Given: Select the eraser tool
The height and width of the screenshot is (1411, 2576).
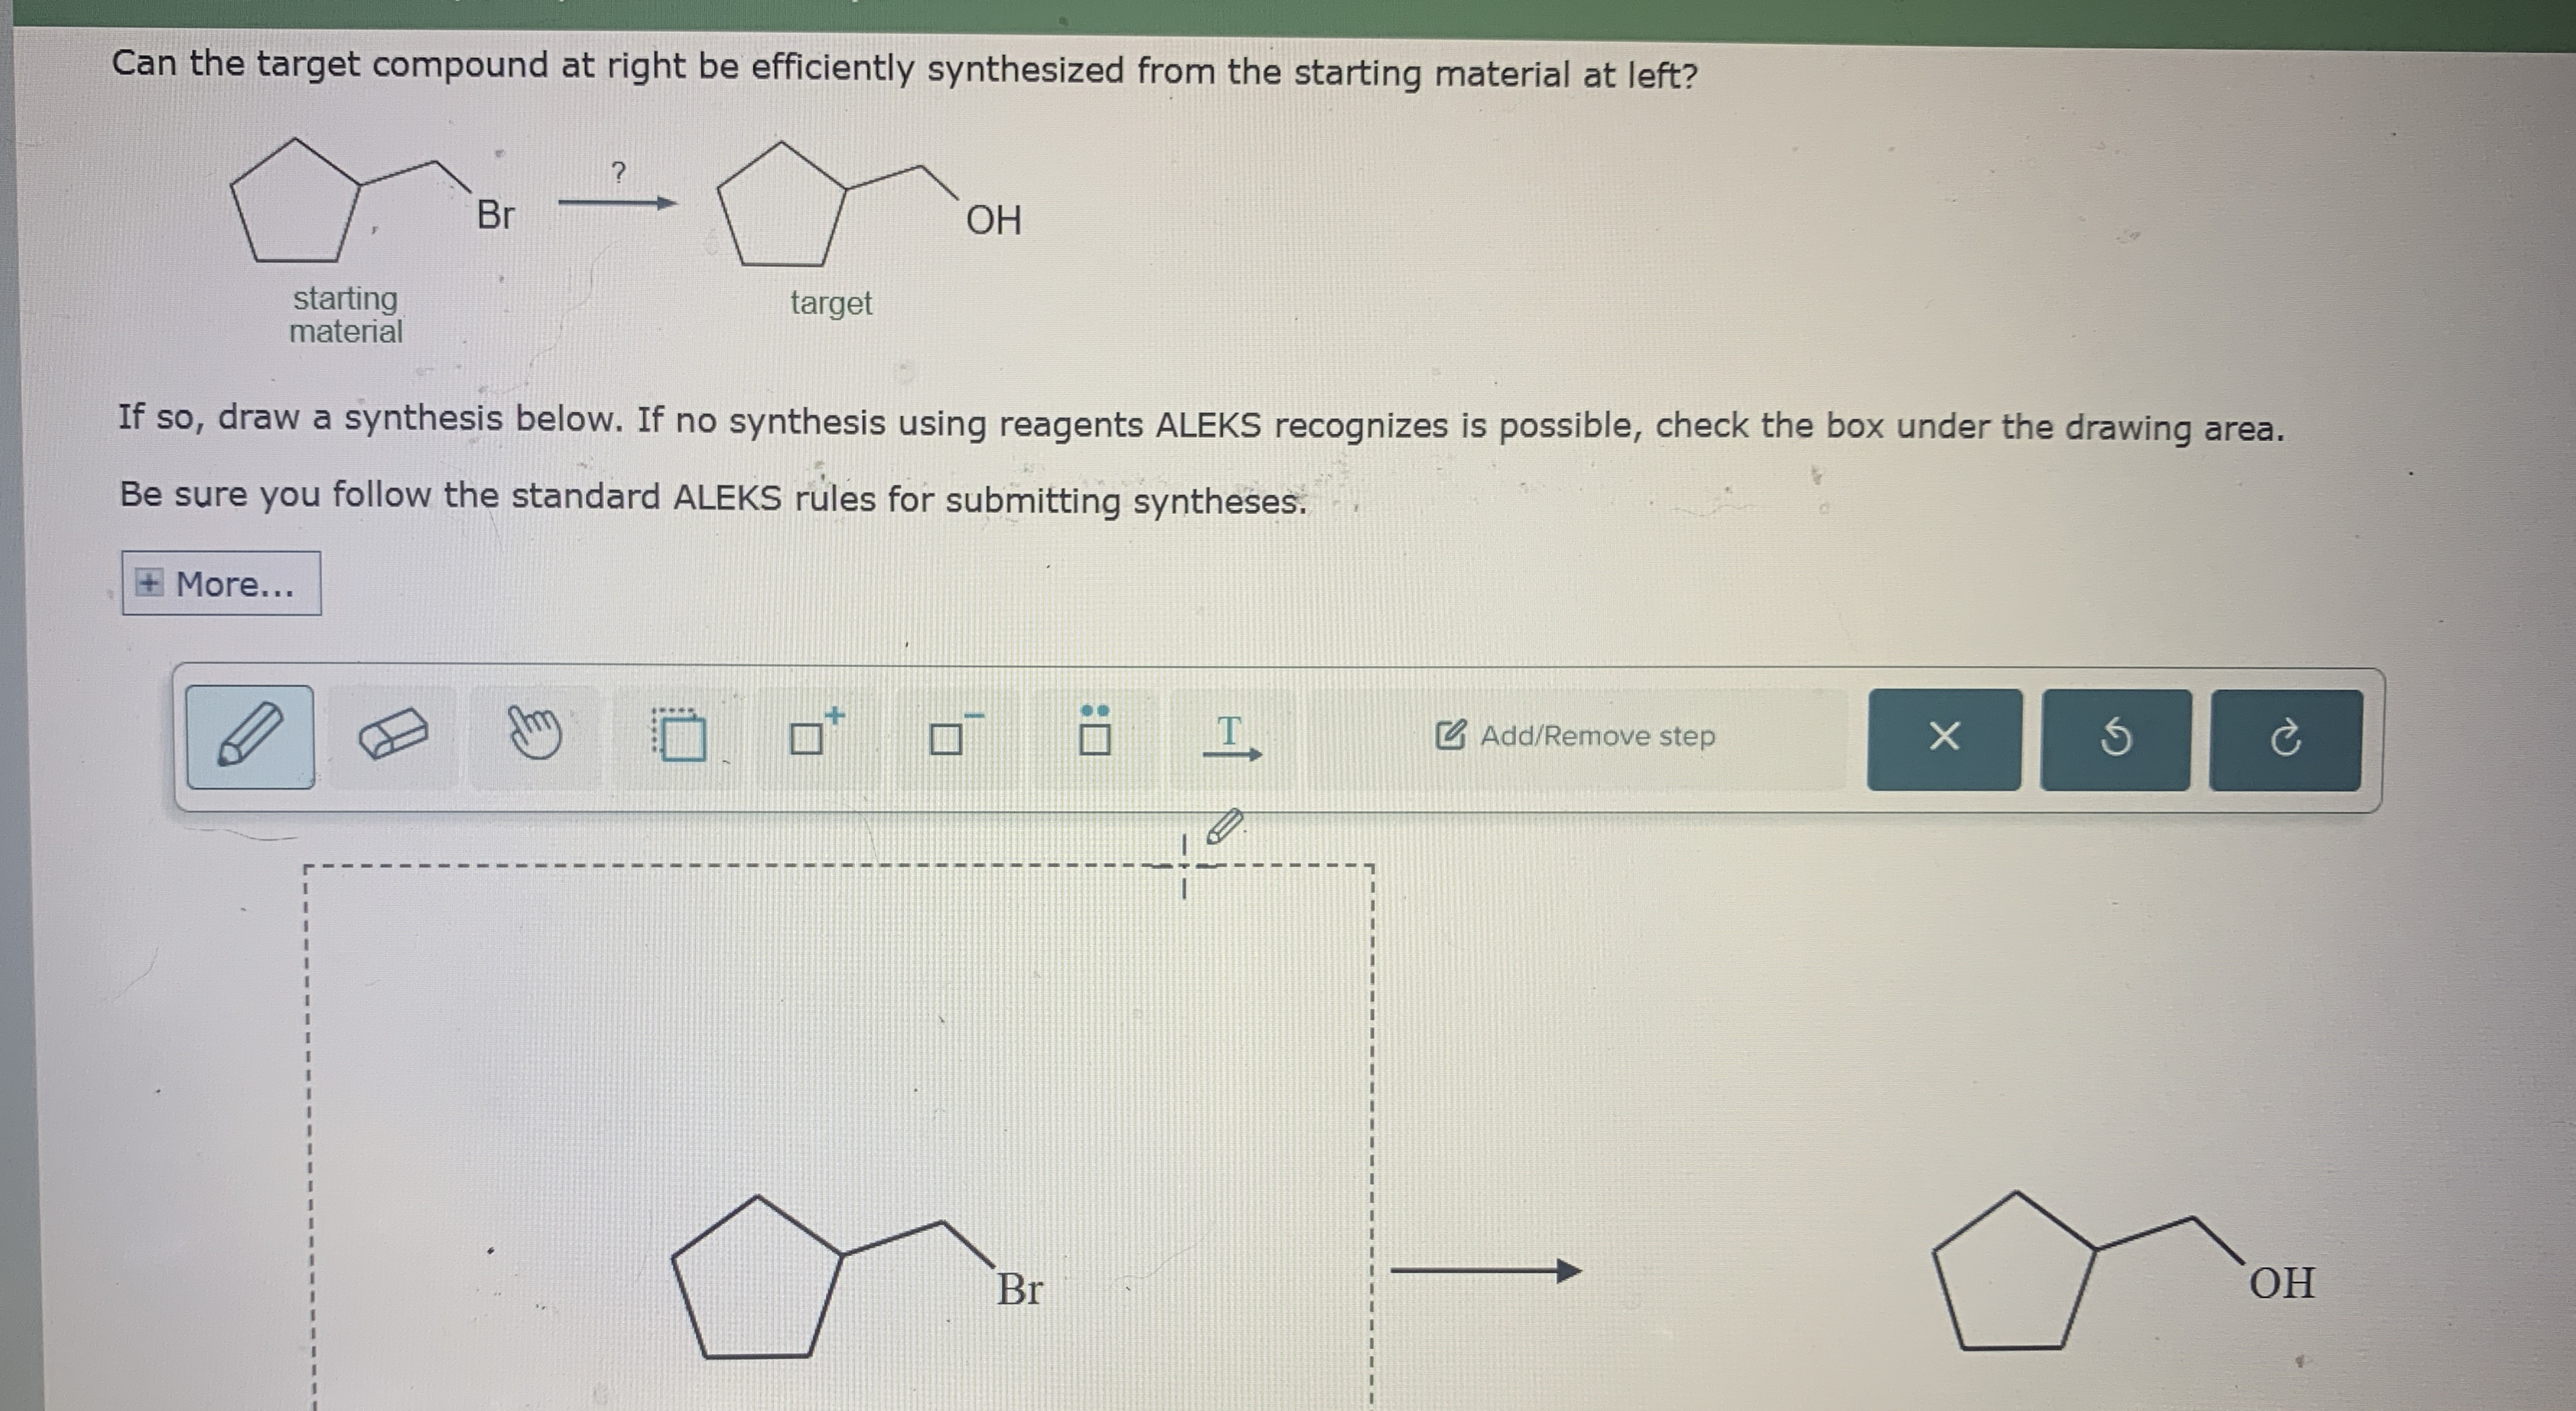Looking at the screenshot, I should pyautogui.click(x=392, y=738).
